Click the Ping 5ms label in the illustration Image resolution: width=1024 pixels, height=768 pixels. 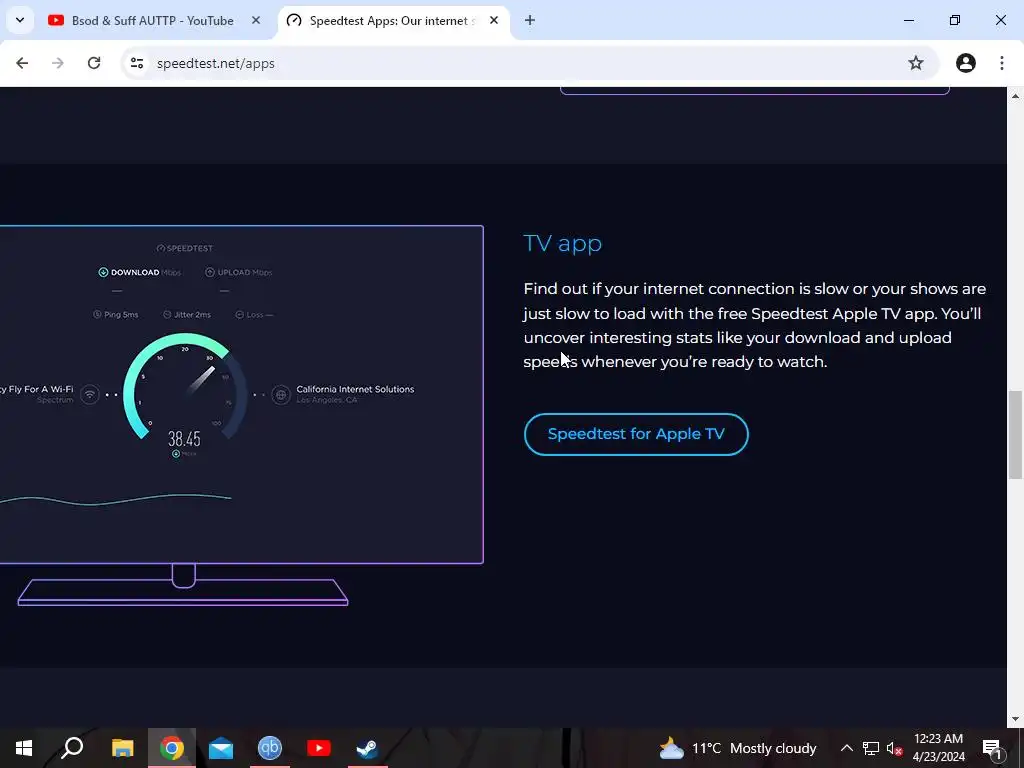click(116, 315)
